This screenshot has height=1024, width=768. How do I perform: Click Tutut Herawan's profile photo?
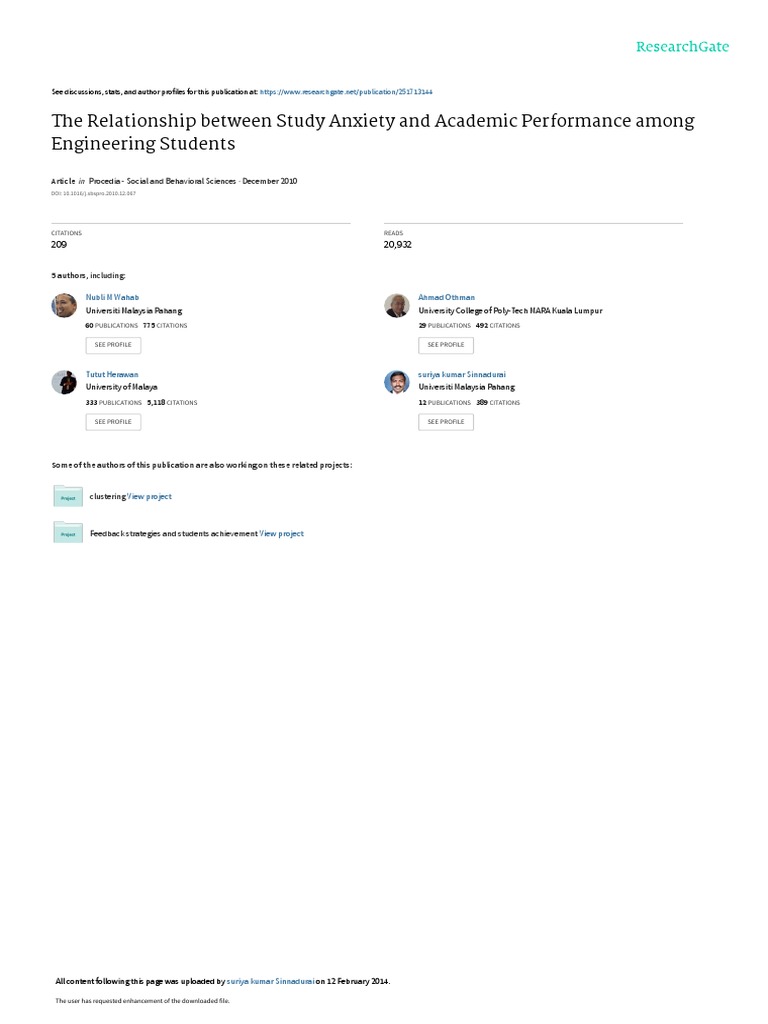[x=64, y=382]
